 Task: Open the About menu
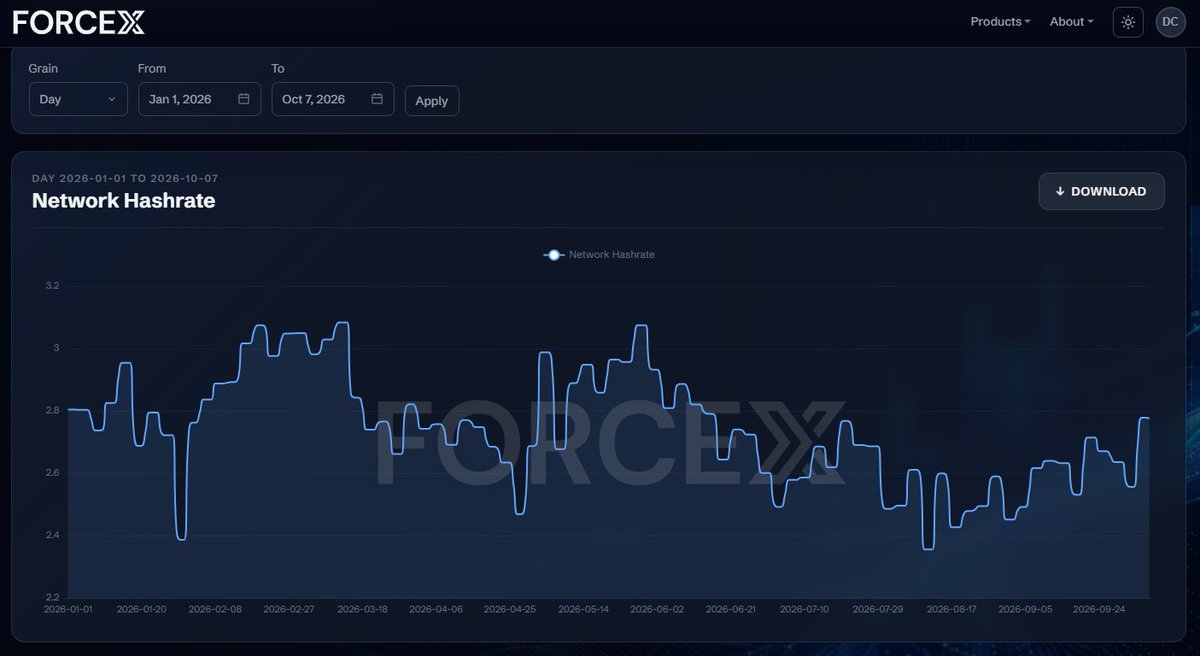(x=1071, y=21)
